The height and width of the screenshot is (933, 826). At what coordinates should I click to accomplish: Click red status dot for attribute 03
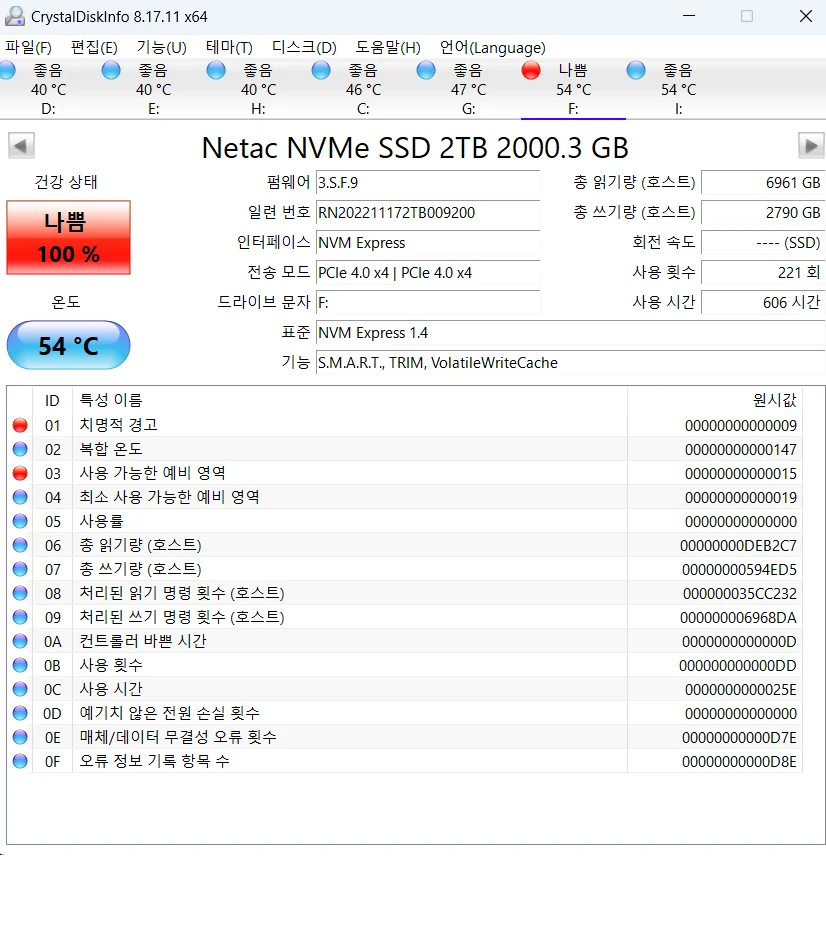(20, 473)
